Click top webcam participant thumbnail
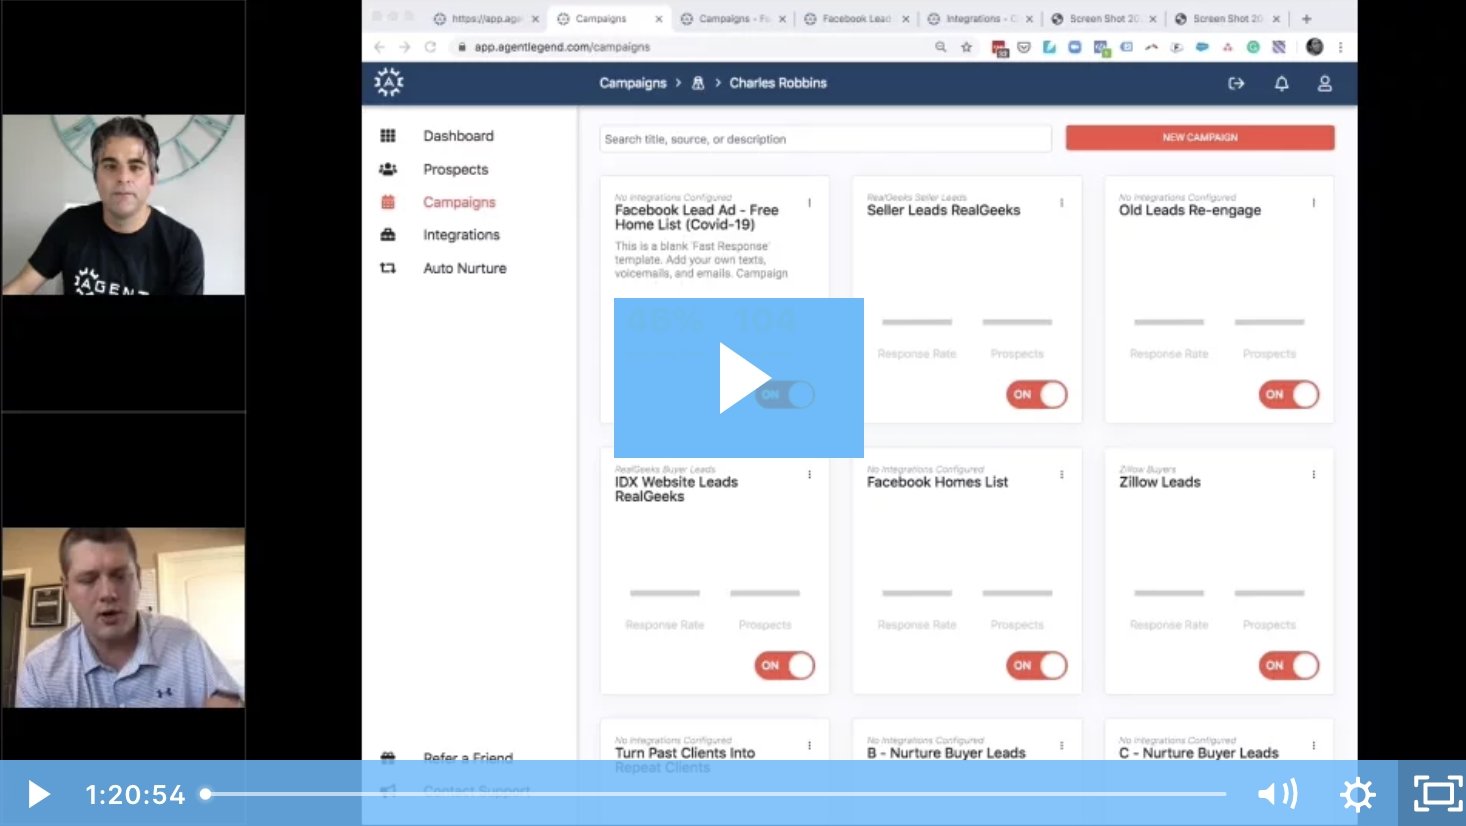Screen dimensions: 1466x826 tap(123, 205)
